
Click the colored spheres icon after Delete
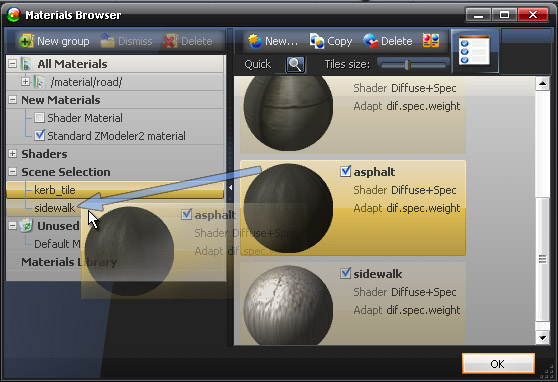(x=431, y=41)
